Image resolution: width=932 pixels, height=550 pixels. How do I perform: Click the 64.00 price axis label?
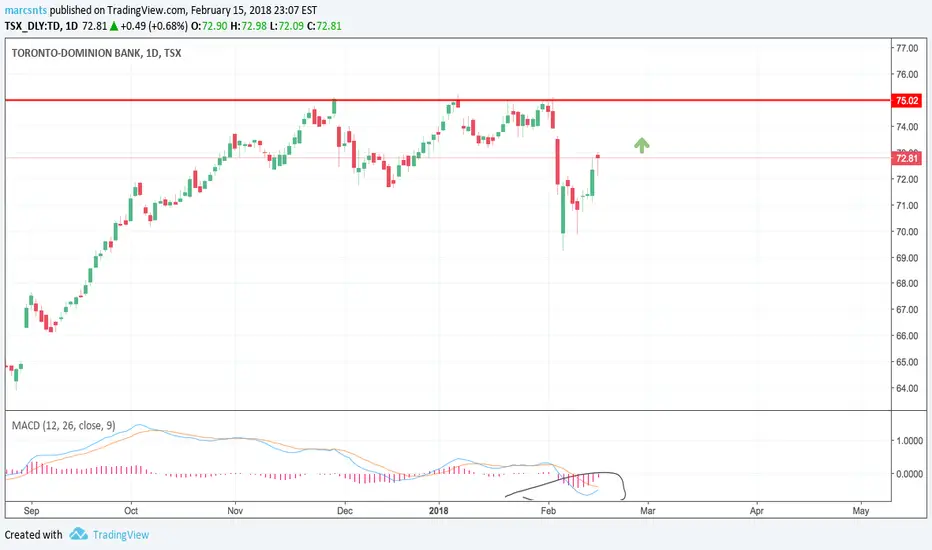click(907, 388)
